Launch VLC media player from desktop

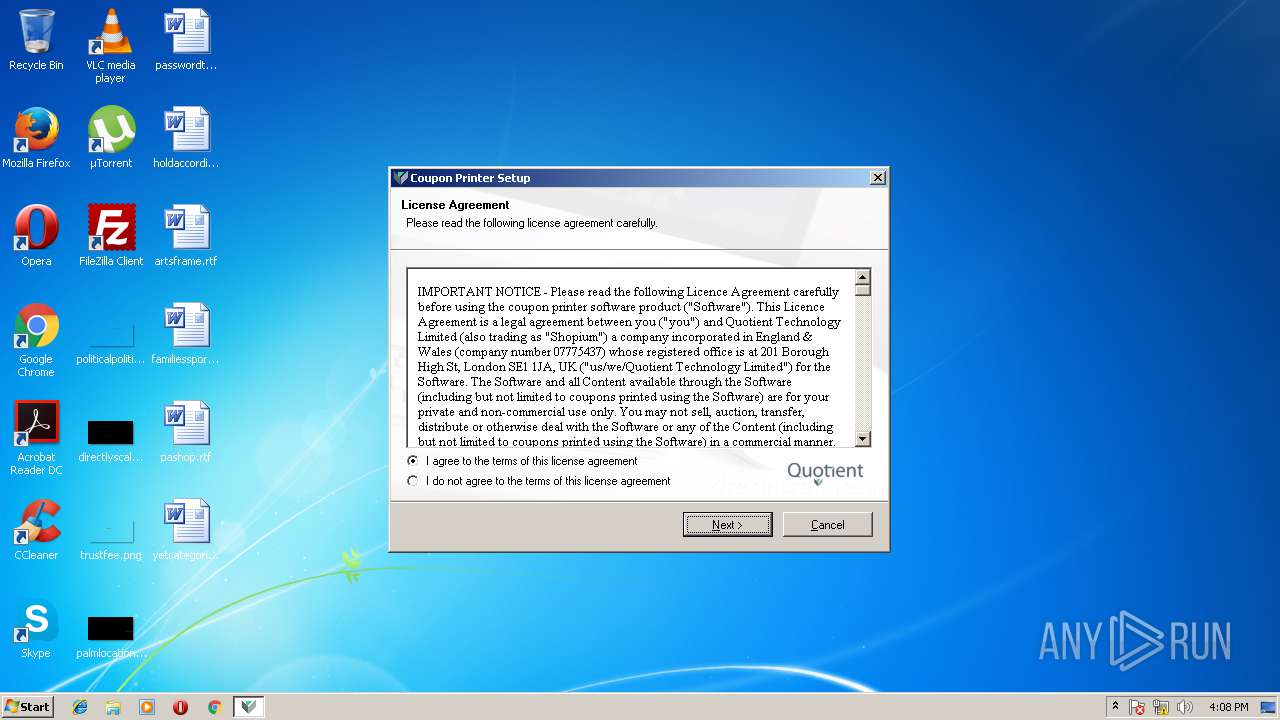tap(110, 45)
